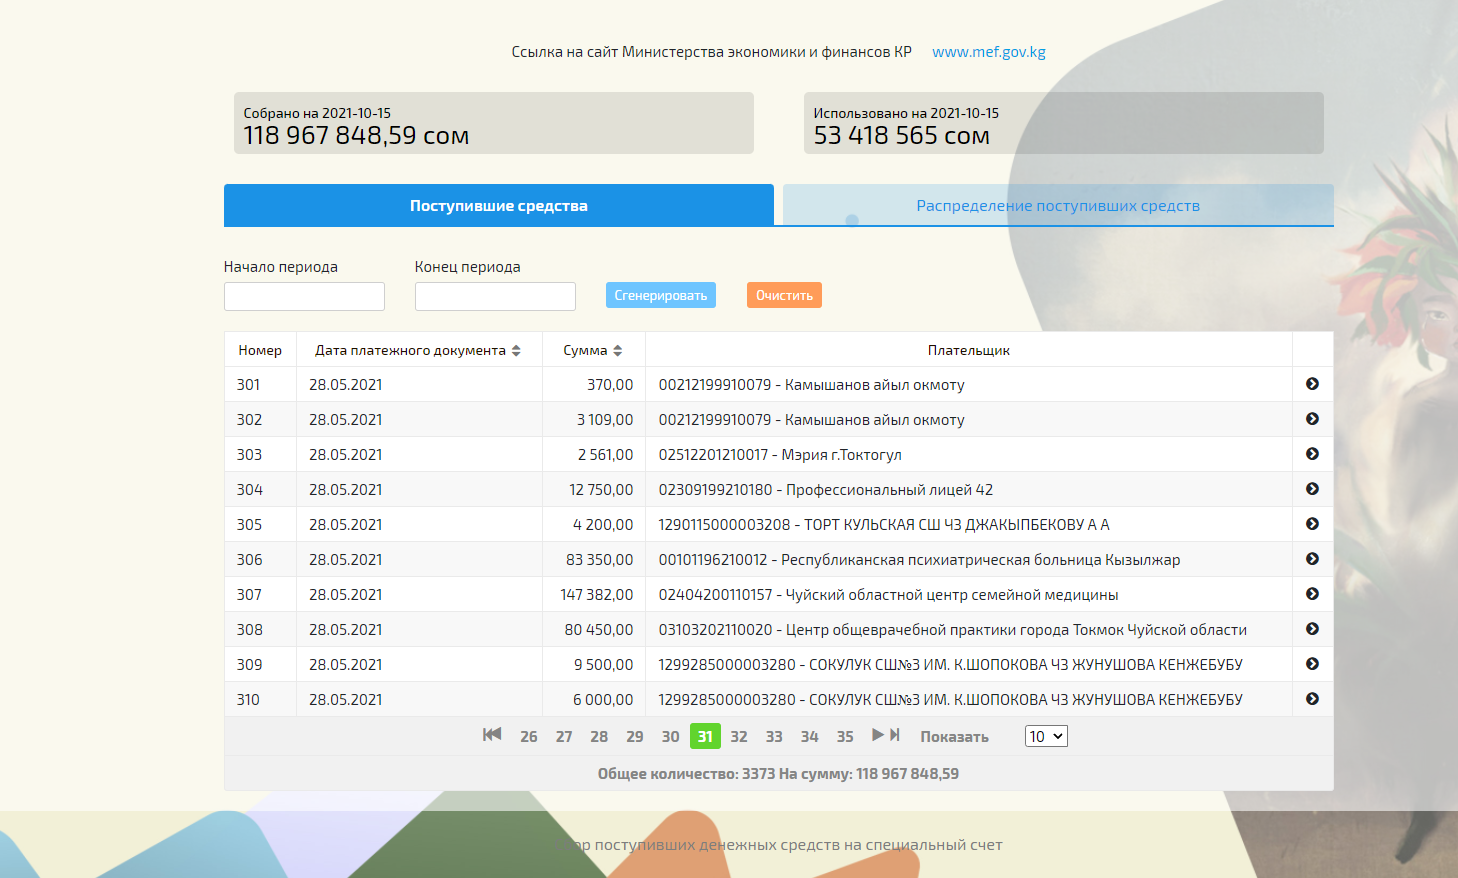Focus the Конец периода date field
The image size is (1458, 878).
click(x=495, y=296)
